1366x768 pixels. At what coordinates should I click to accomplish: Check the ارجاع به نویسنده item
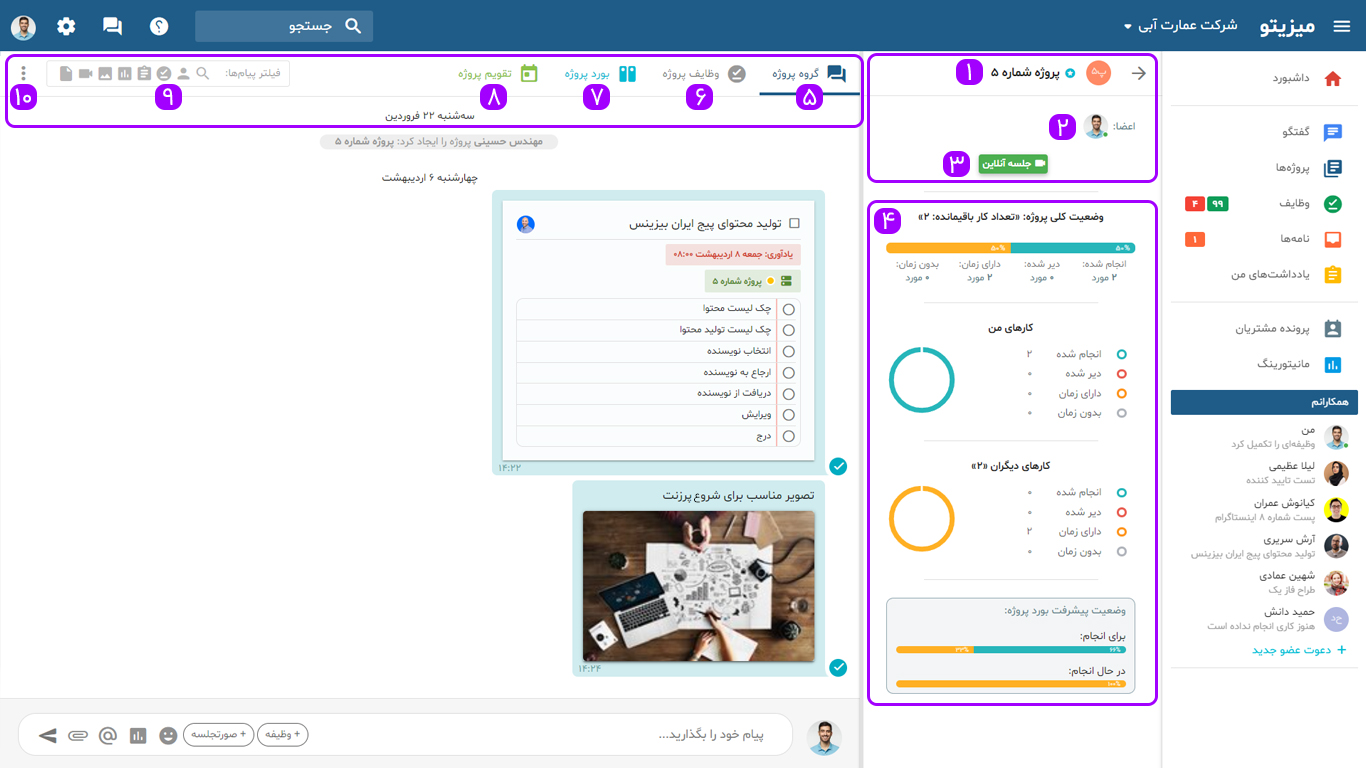[x=789, y=372]
